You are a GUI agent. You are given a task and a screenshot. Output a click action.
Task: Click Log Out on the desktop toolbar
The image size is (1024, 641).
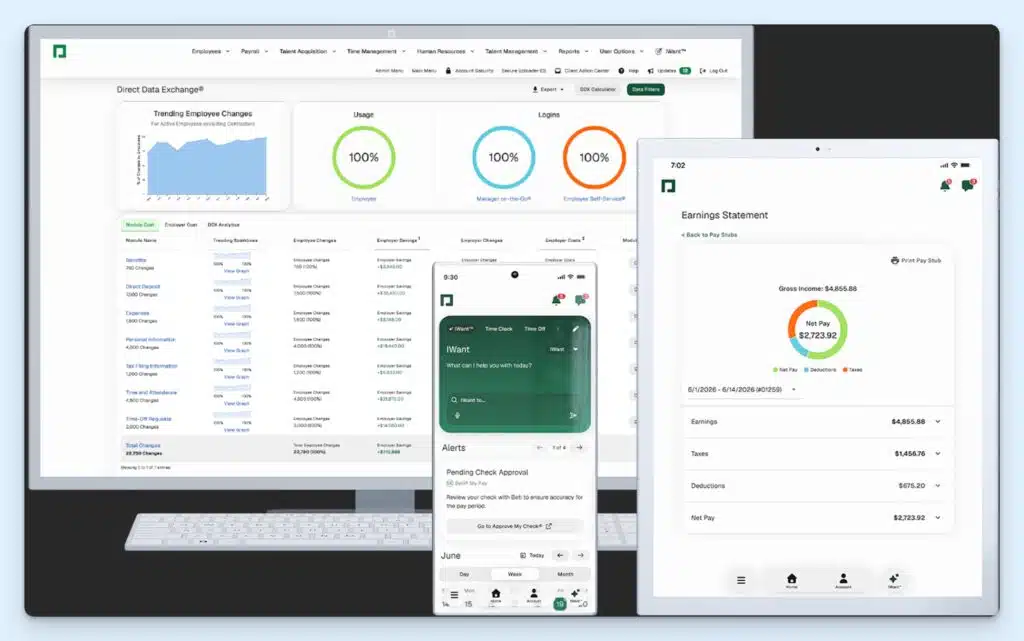[713, 70]
